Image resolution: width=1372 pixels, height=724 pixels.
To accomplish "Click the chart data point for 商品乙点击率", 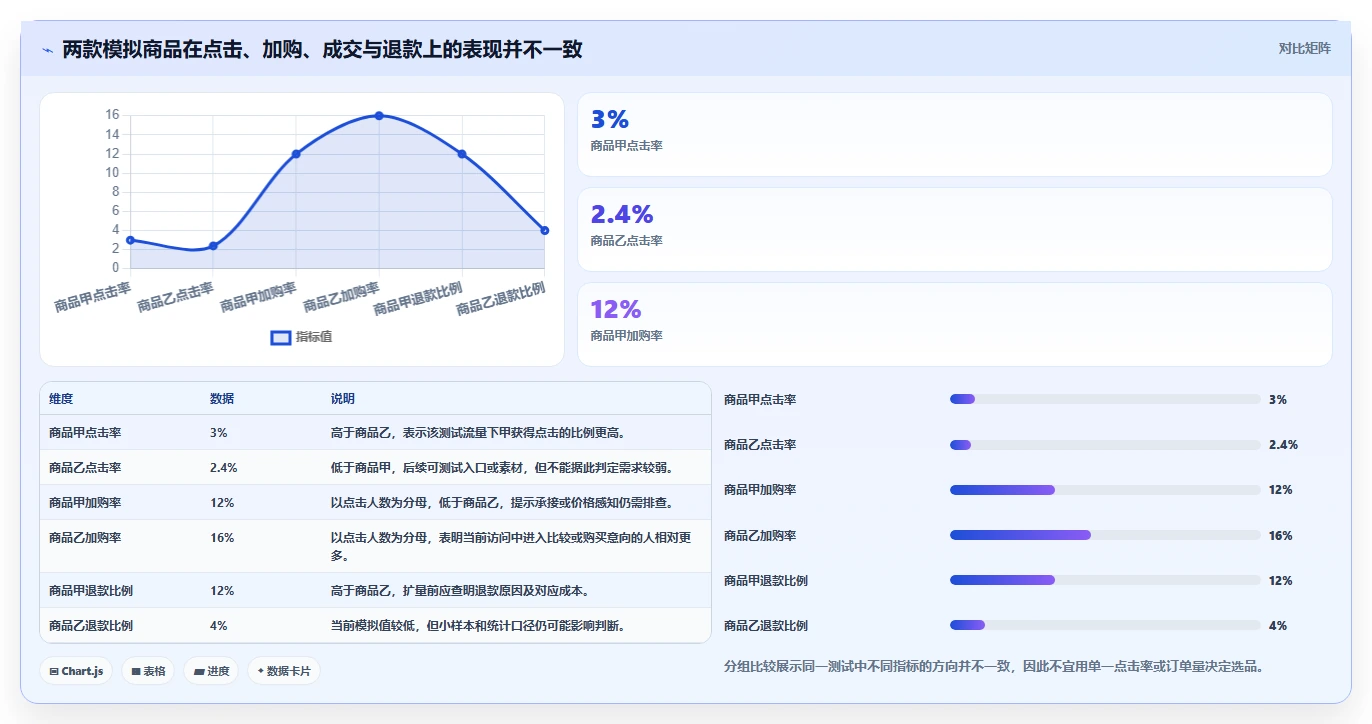I will [x=213, y=246].
